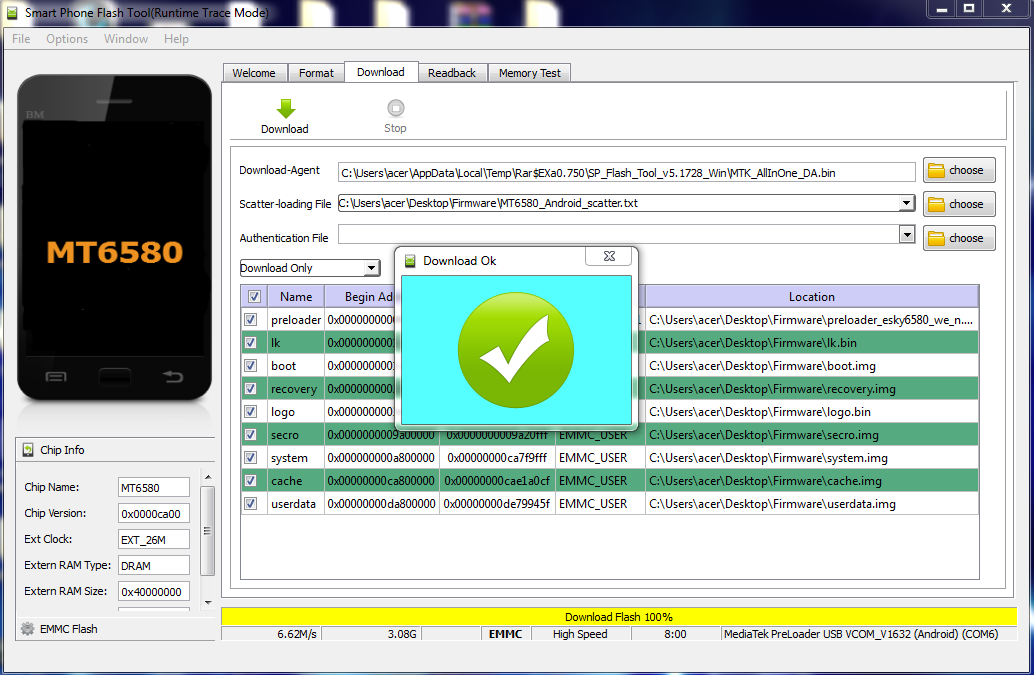Click the Chip Info scrollbar thumb
The width and height of the screenshot is (1034, 675).
click(207, 531)
